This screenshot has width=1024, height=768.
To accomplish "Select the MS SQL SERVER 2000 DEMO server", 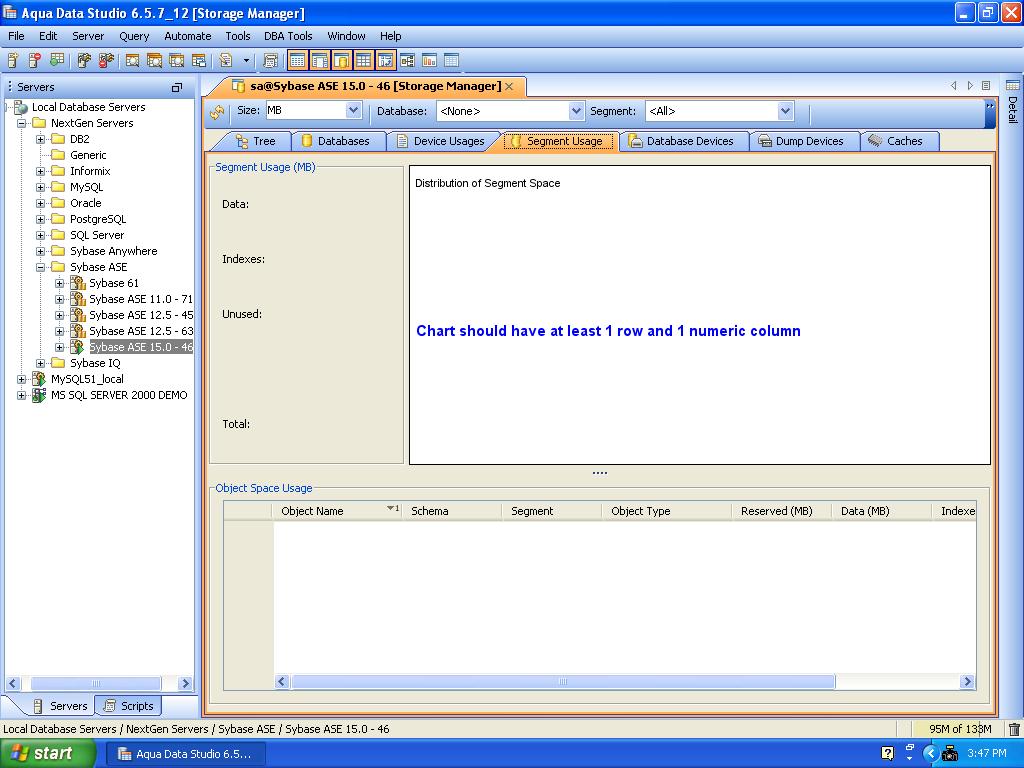I will click(119, 395).
